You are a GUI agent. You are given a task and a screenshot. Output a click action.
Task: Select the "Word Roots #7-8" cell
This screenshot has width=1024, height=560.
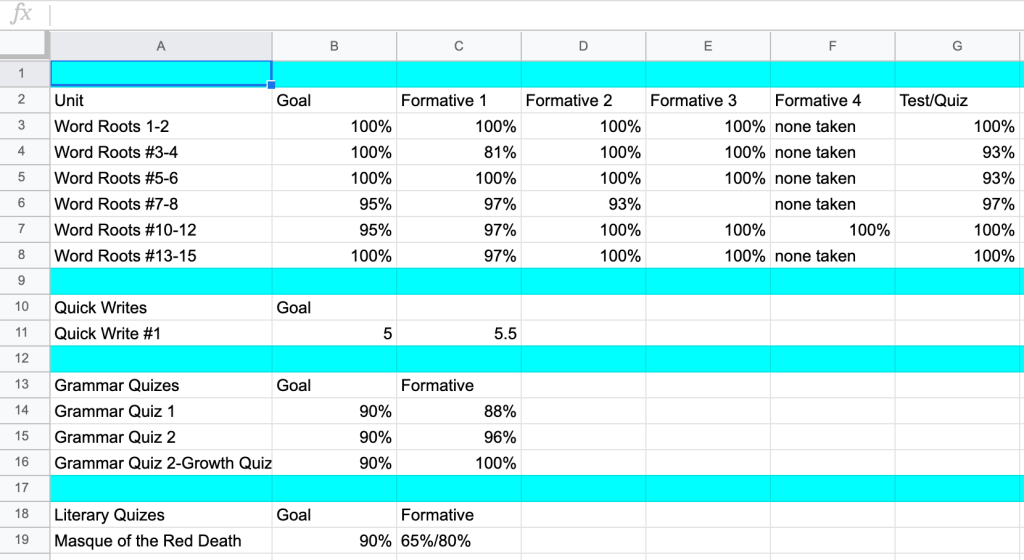(161, 204)
